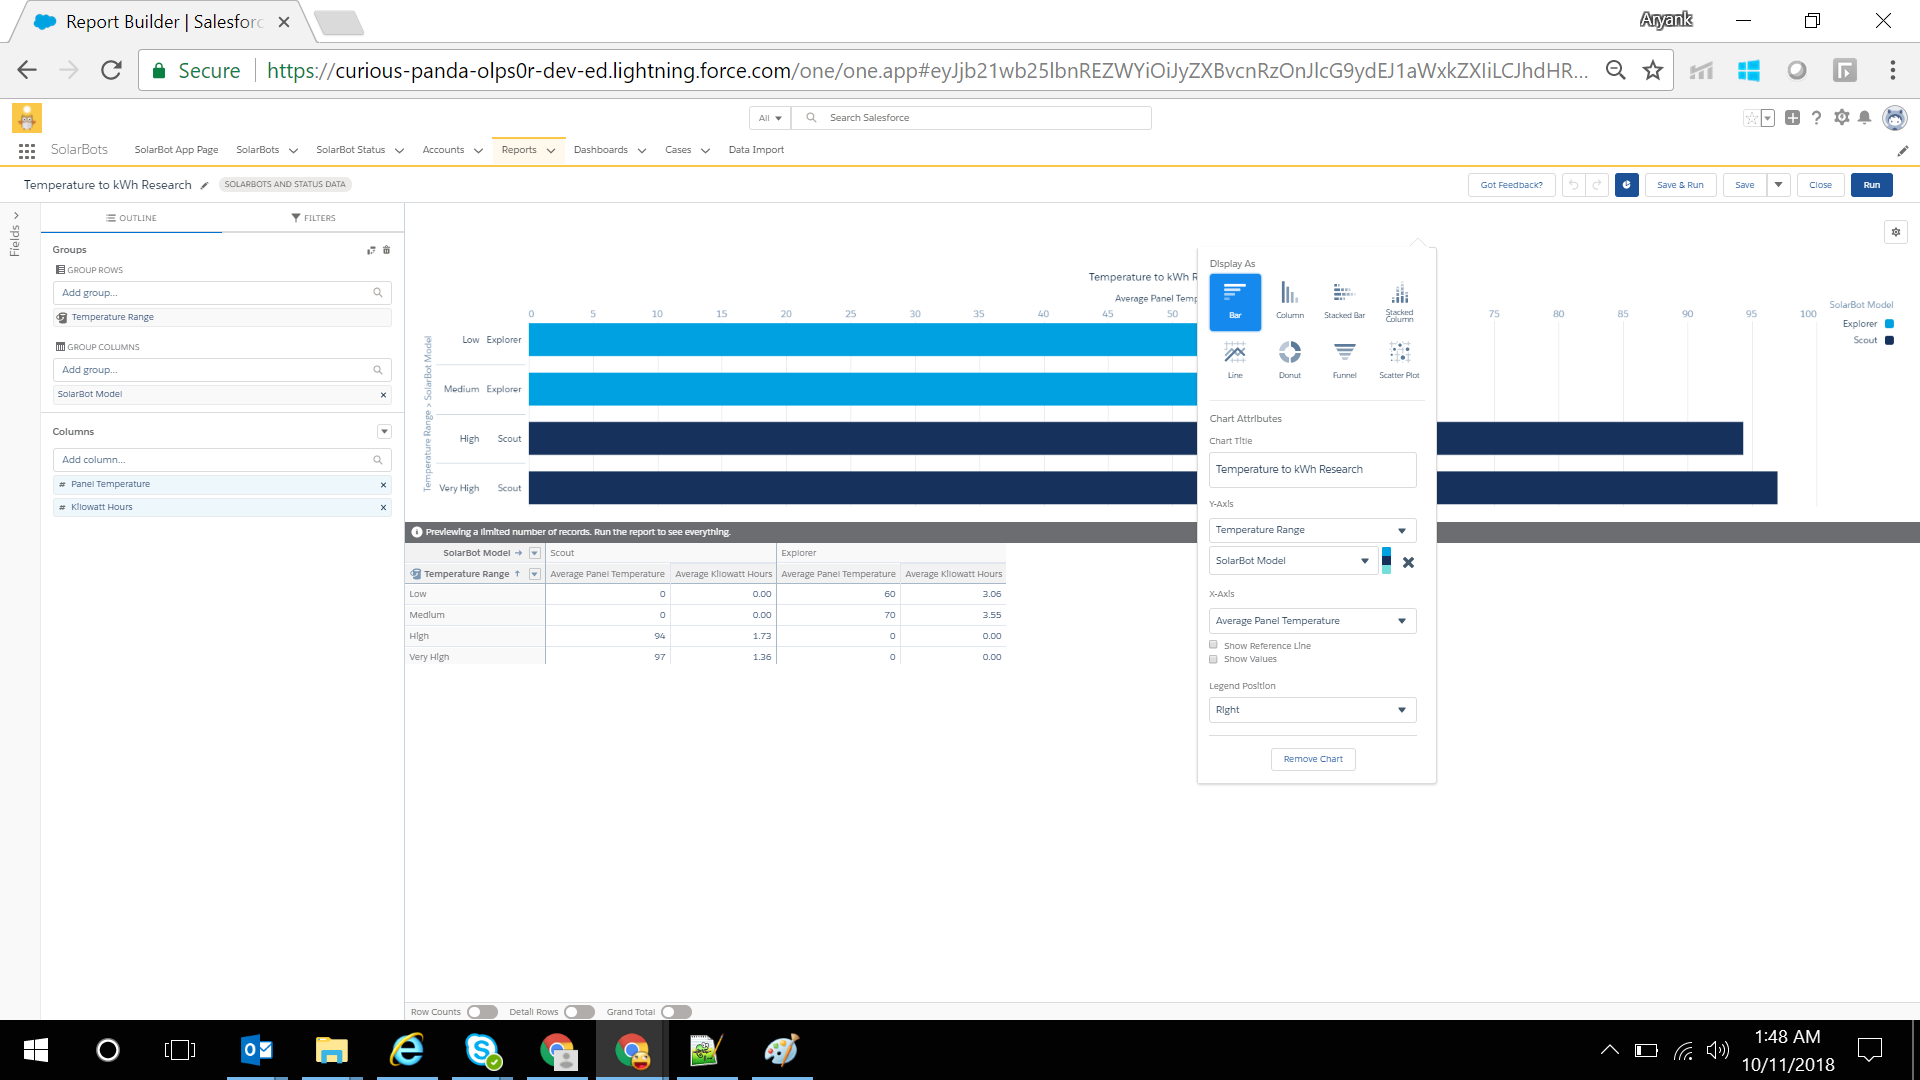Open Outlook from the taskbar

coord(257,1050)
